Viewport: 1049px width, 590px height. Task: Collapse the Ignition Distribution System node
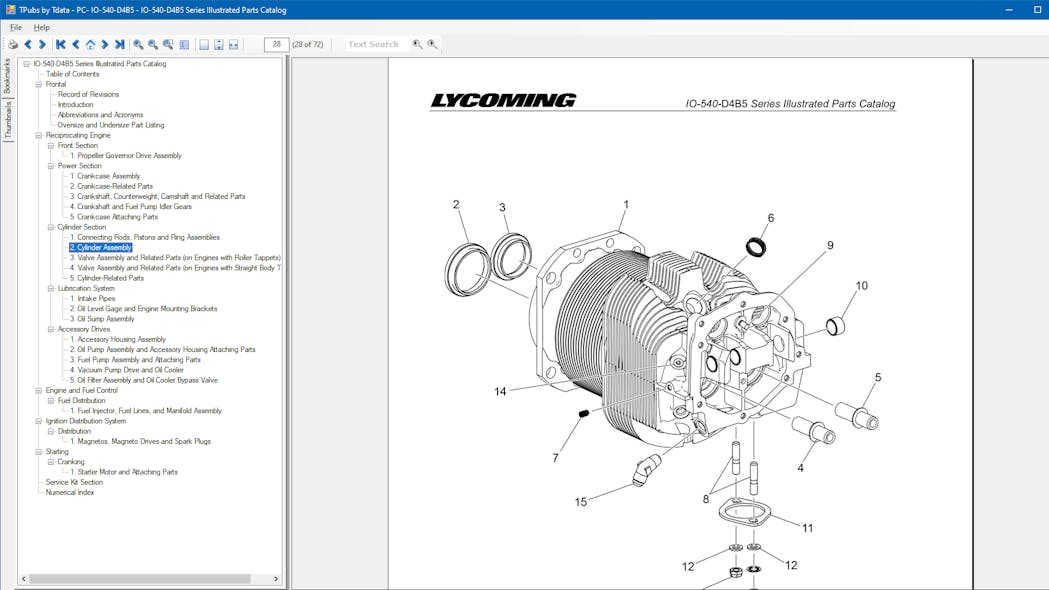pos(38,421)
